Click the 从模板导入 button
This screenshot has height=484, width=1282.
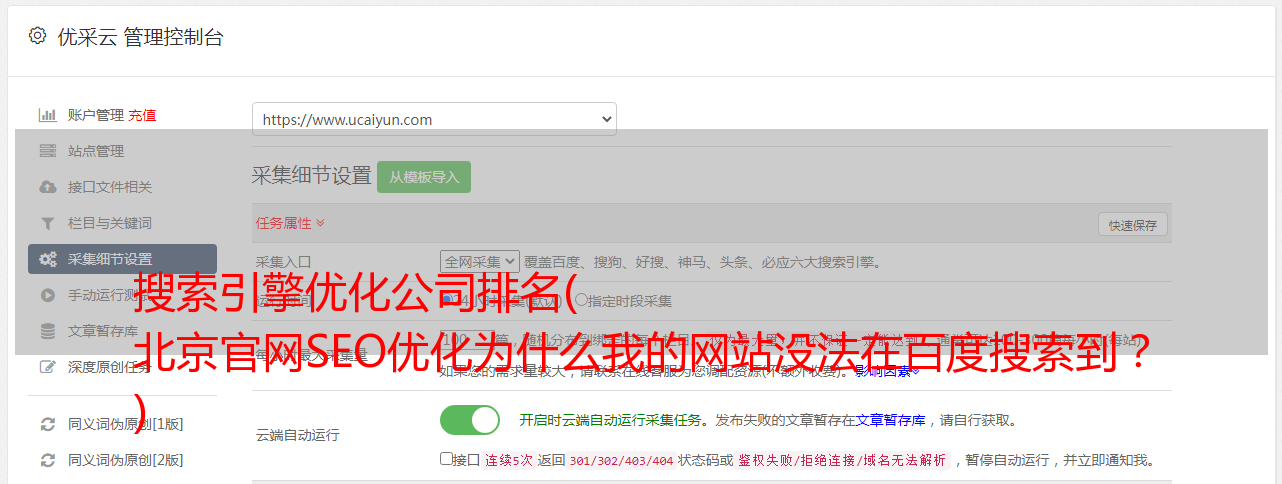tap(424, 177)
